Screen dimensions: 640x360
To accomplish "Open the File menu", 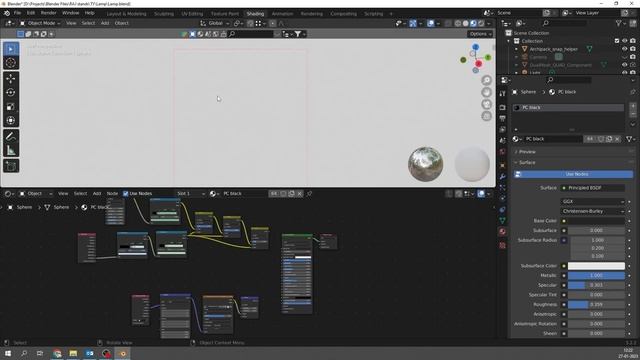I will pyautogui.click(x=17, y=13).
